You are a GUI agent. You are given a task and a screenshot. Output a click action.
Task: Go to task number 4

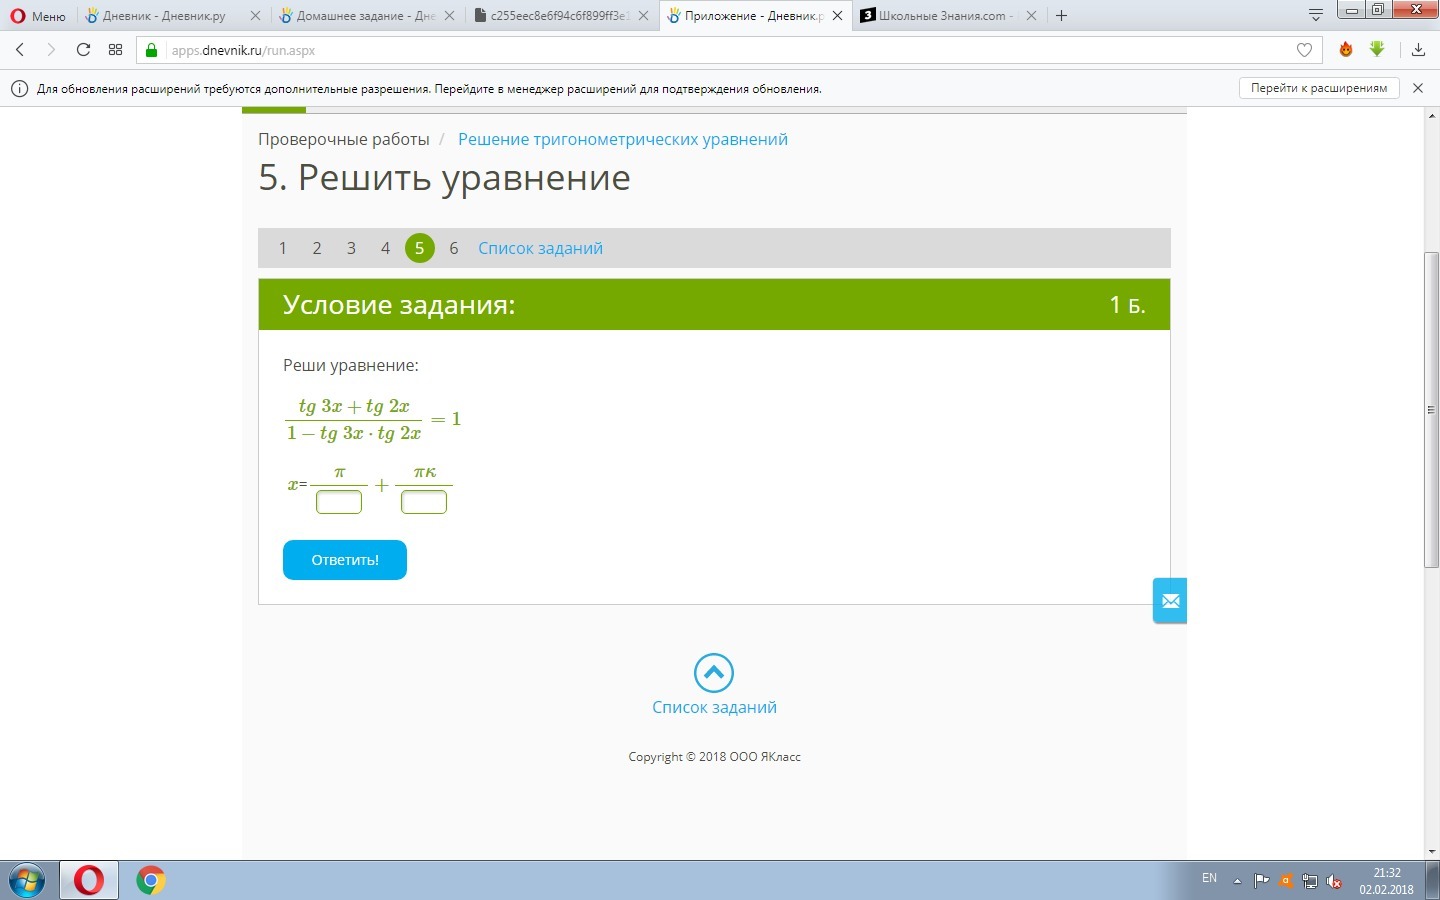[x=385, y=248]
